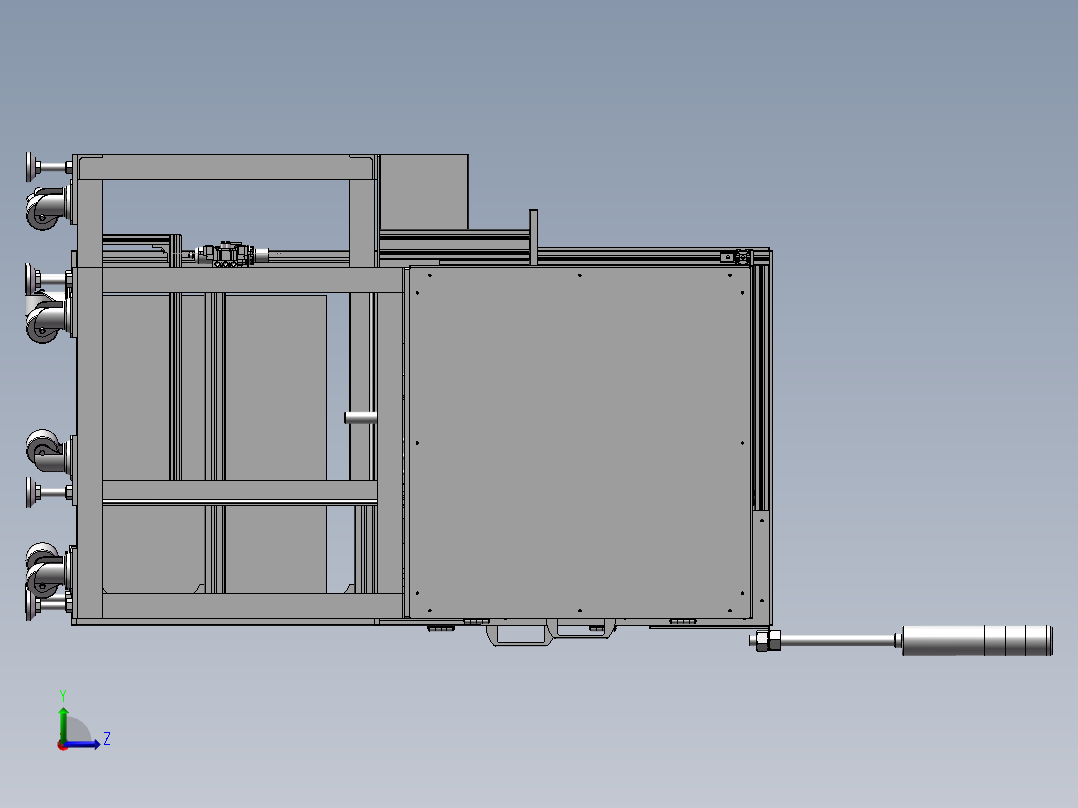
Task: Select the pneumatic valve assembly near the top
Action: pyautogui.click(x=230, y=254)
